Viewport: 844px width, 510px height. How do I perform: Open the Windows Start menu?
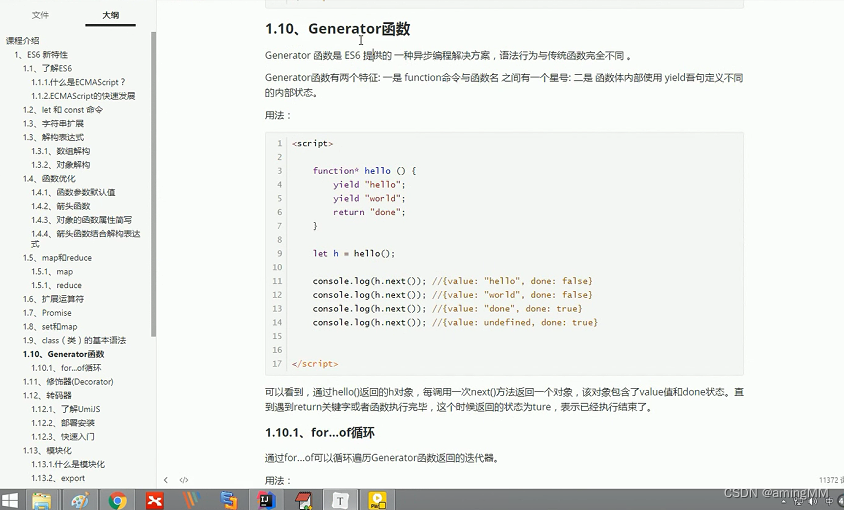click(x=10, y=500)
